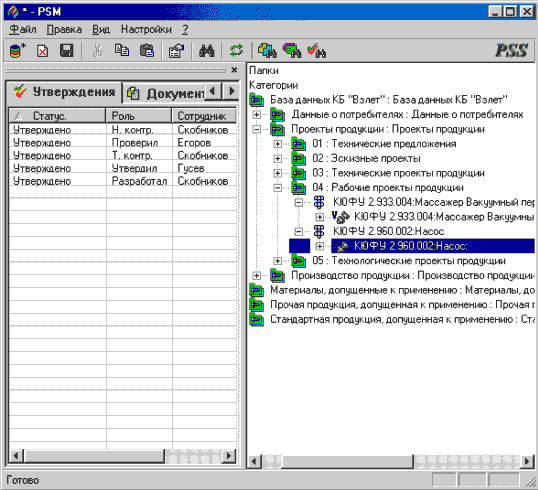This screenshot has height=490, width=538.
Task: Click the new database icon in toolbar
Action: point(17,51)
